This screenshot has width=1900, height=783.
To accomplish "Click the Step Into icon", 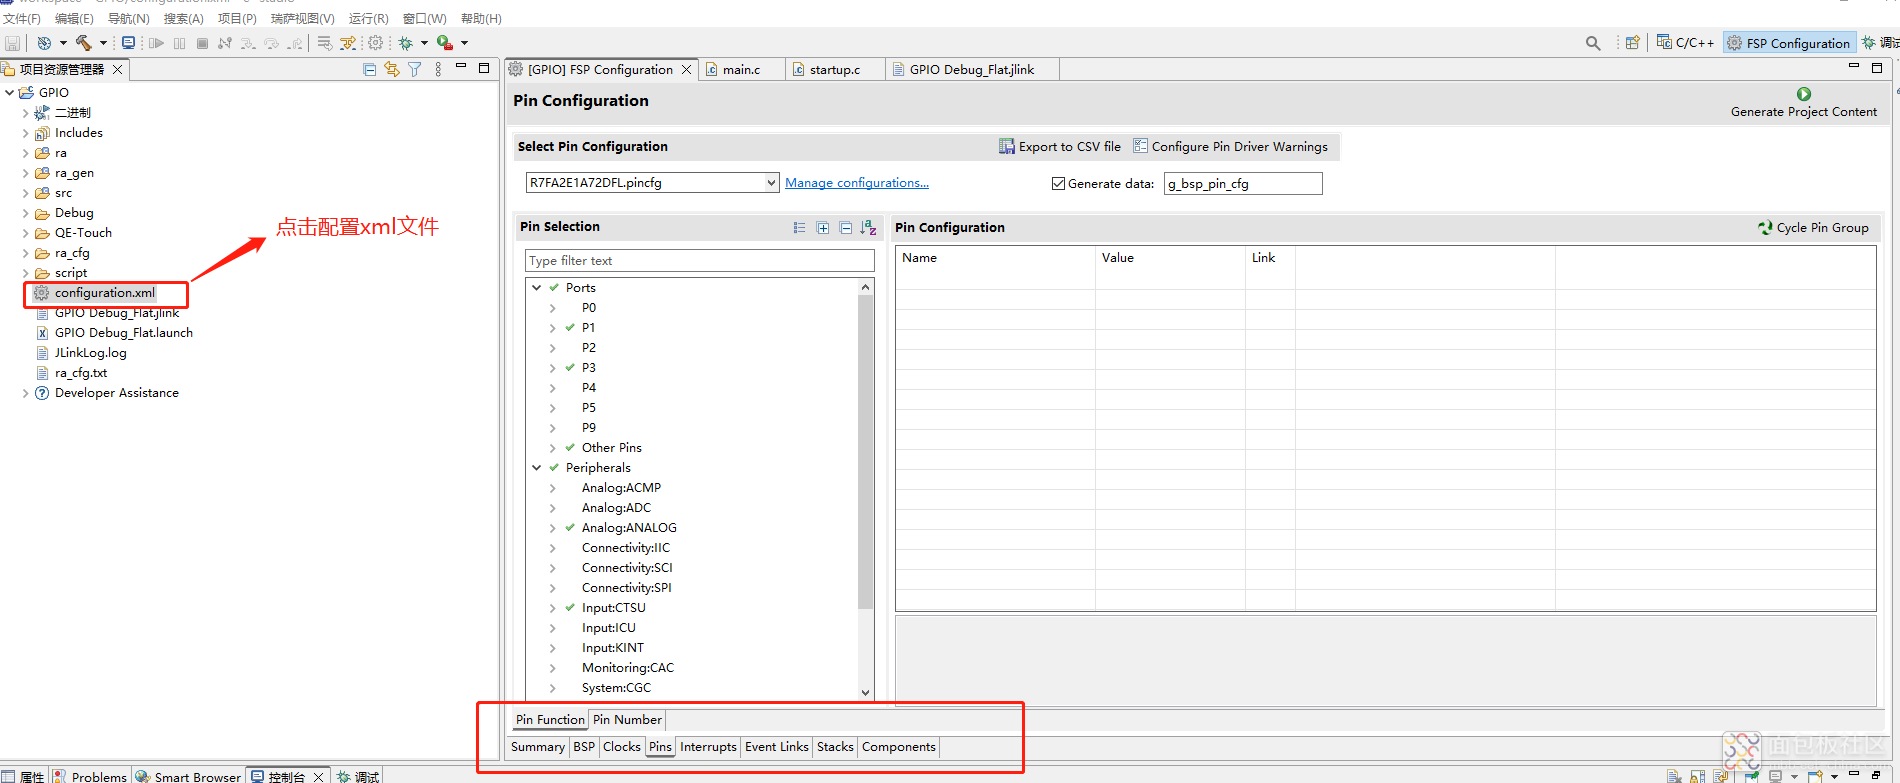I will point(248,43).
